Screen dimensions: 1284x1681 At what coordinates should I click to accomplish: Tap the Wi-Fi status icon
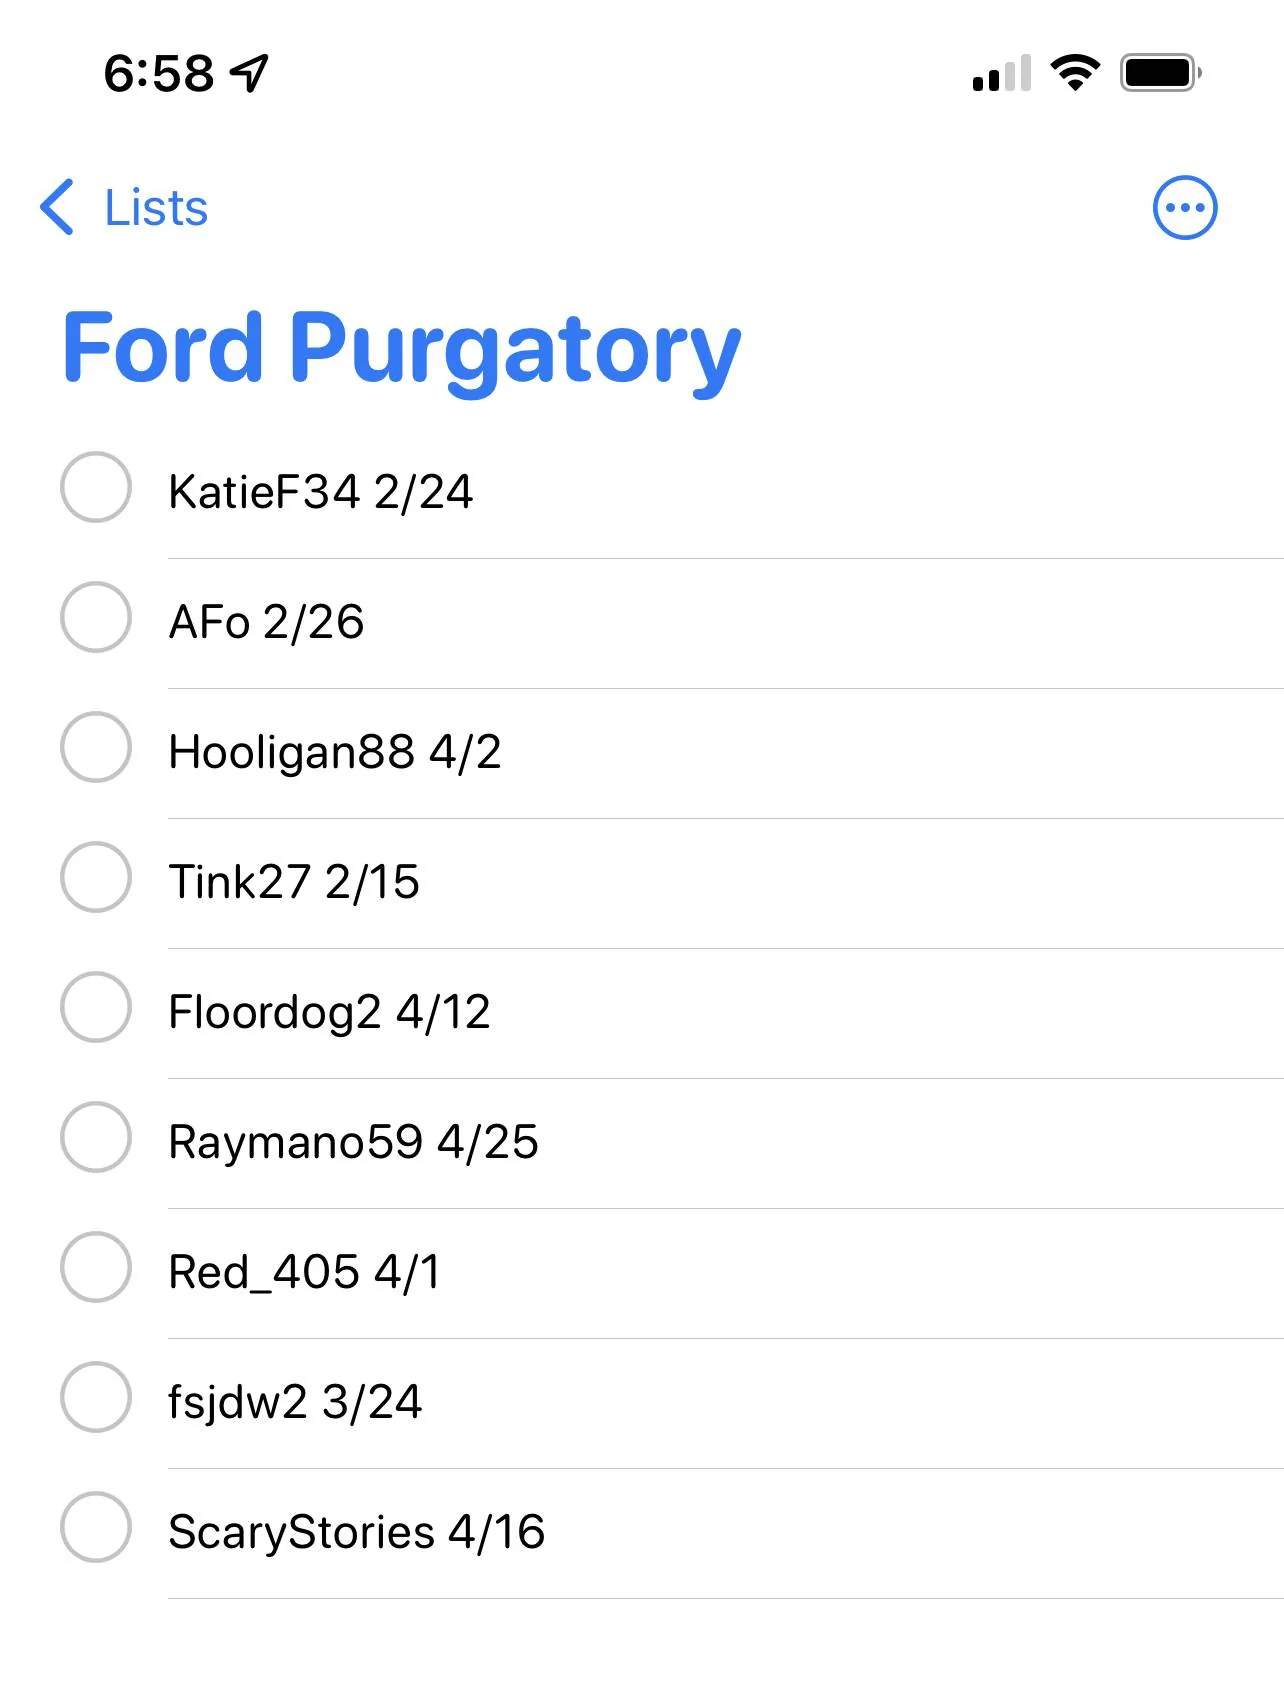(1075, 73)
